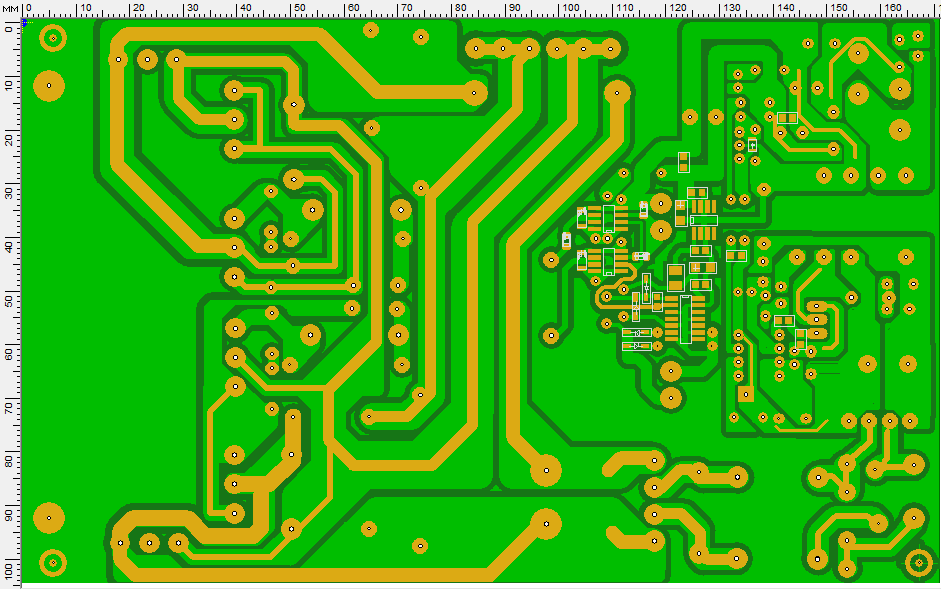Select the tallest multi-pin SMD chip footprint

685,319
